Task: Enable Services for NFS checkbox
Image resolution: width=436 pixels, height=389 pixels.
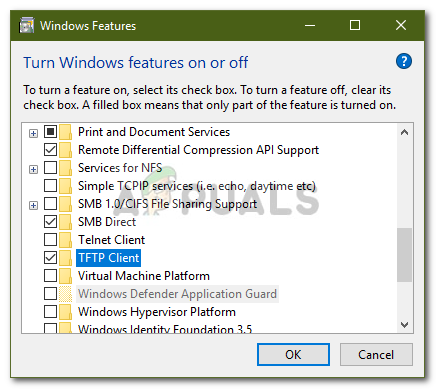Action: 50,168
